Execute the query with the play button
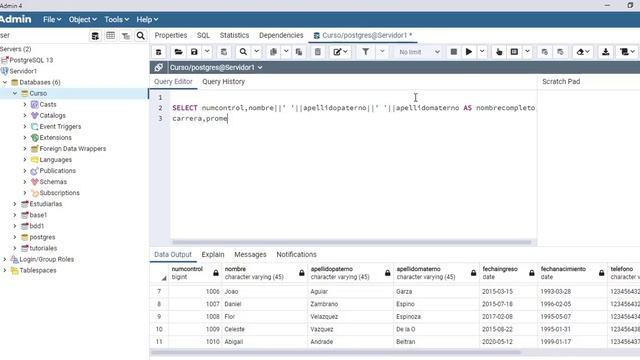Screen dimensions: 640x360 [469, 52]
